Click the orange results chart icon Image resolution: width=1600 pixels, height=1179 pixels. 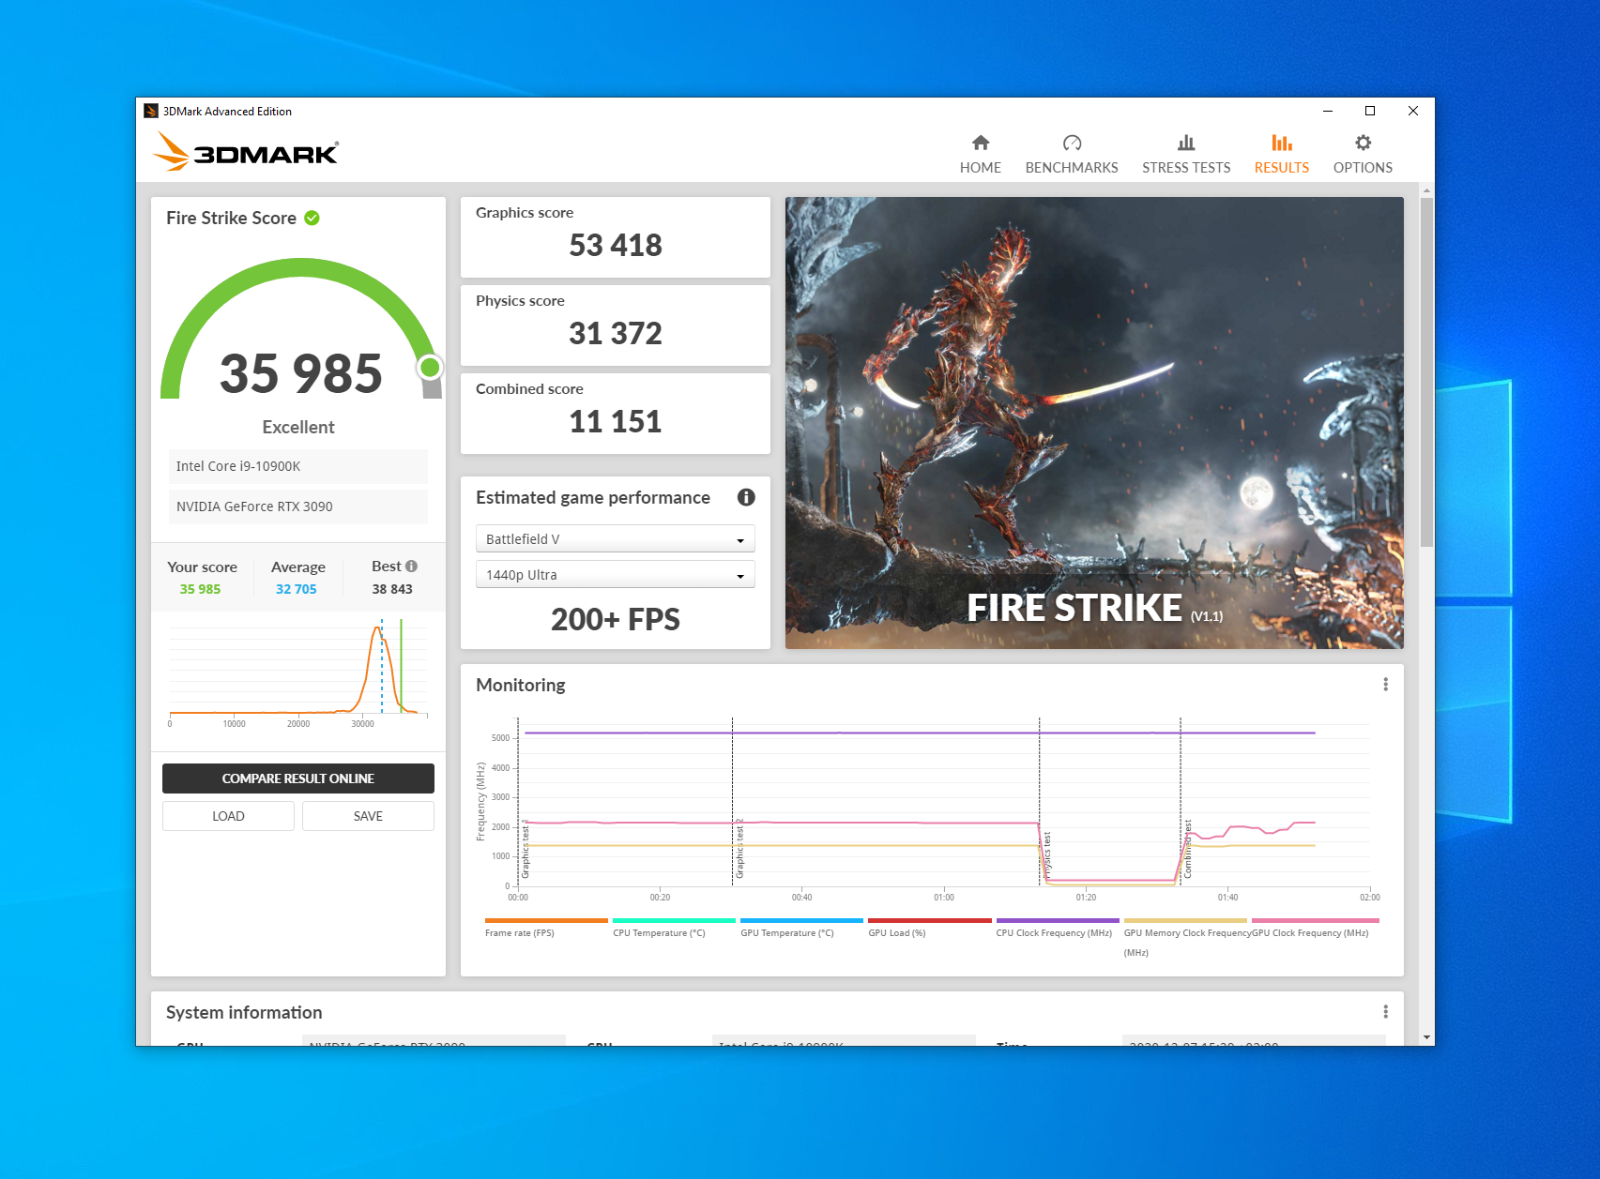1282,143
